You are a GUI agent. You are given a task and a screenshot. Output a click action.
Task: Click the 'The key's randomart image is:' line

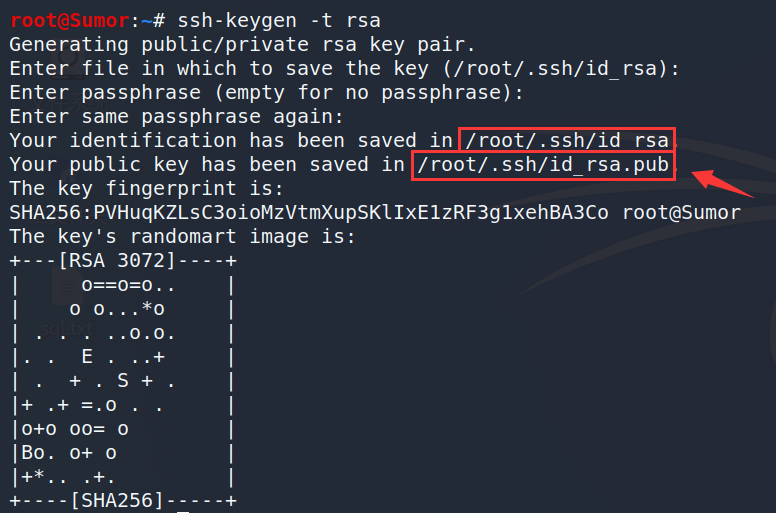coord(182,236)
